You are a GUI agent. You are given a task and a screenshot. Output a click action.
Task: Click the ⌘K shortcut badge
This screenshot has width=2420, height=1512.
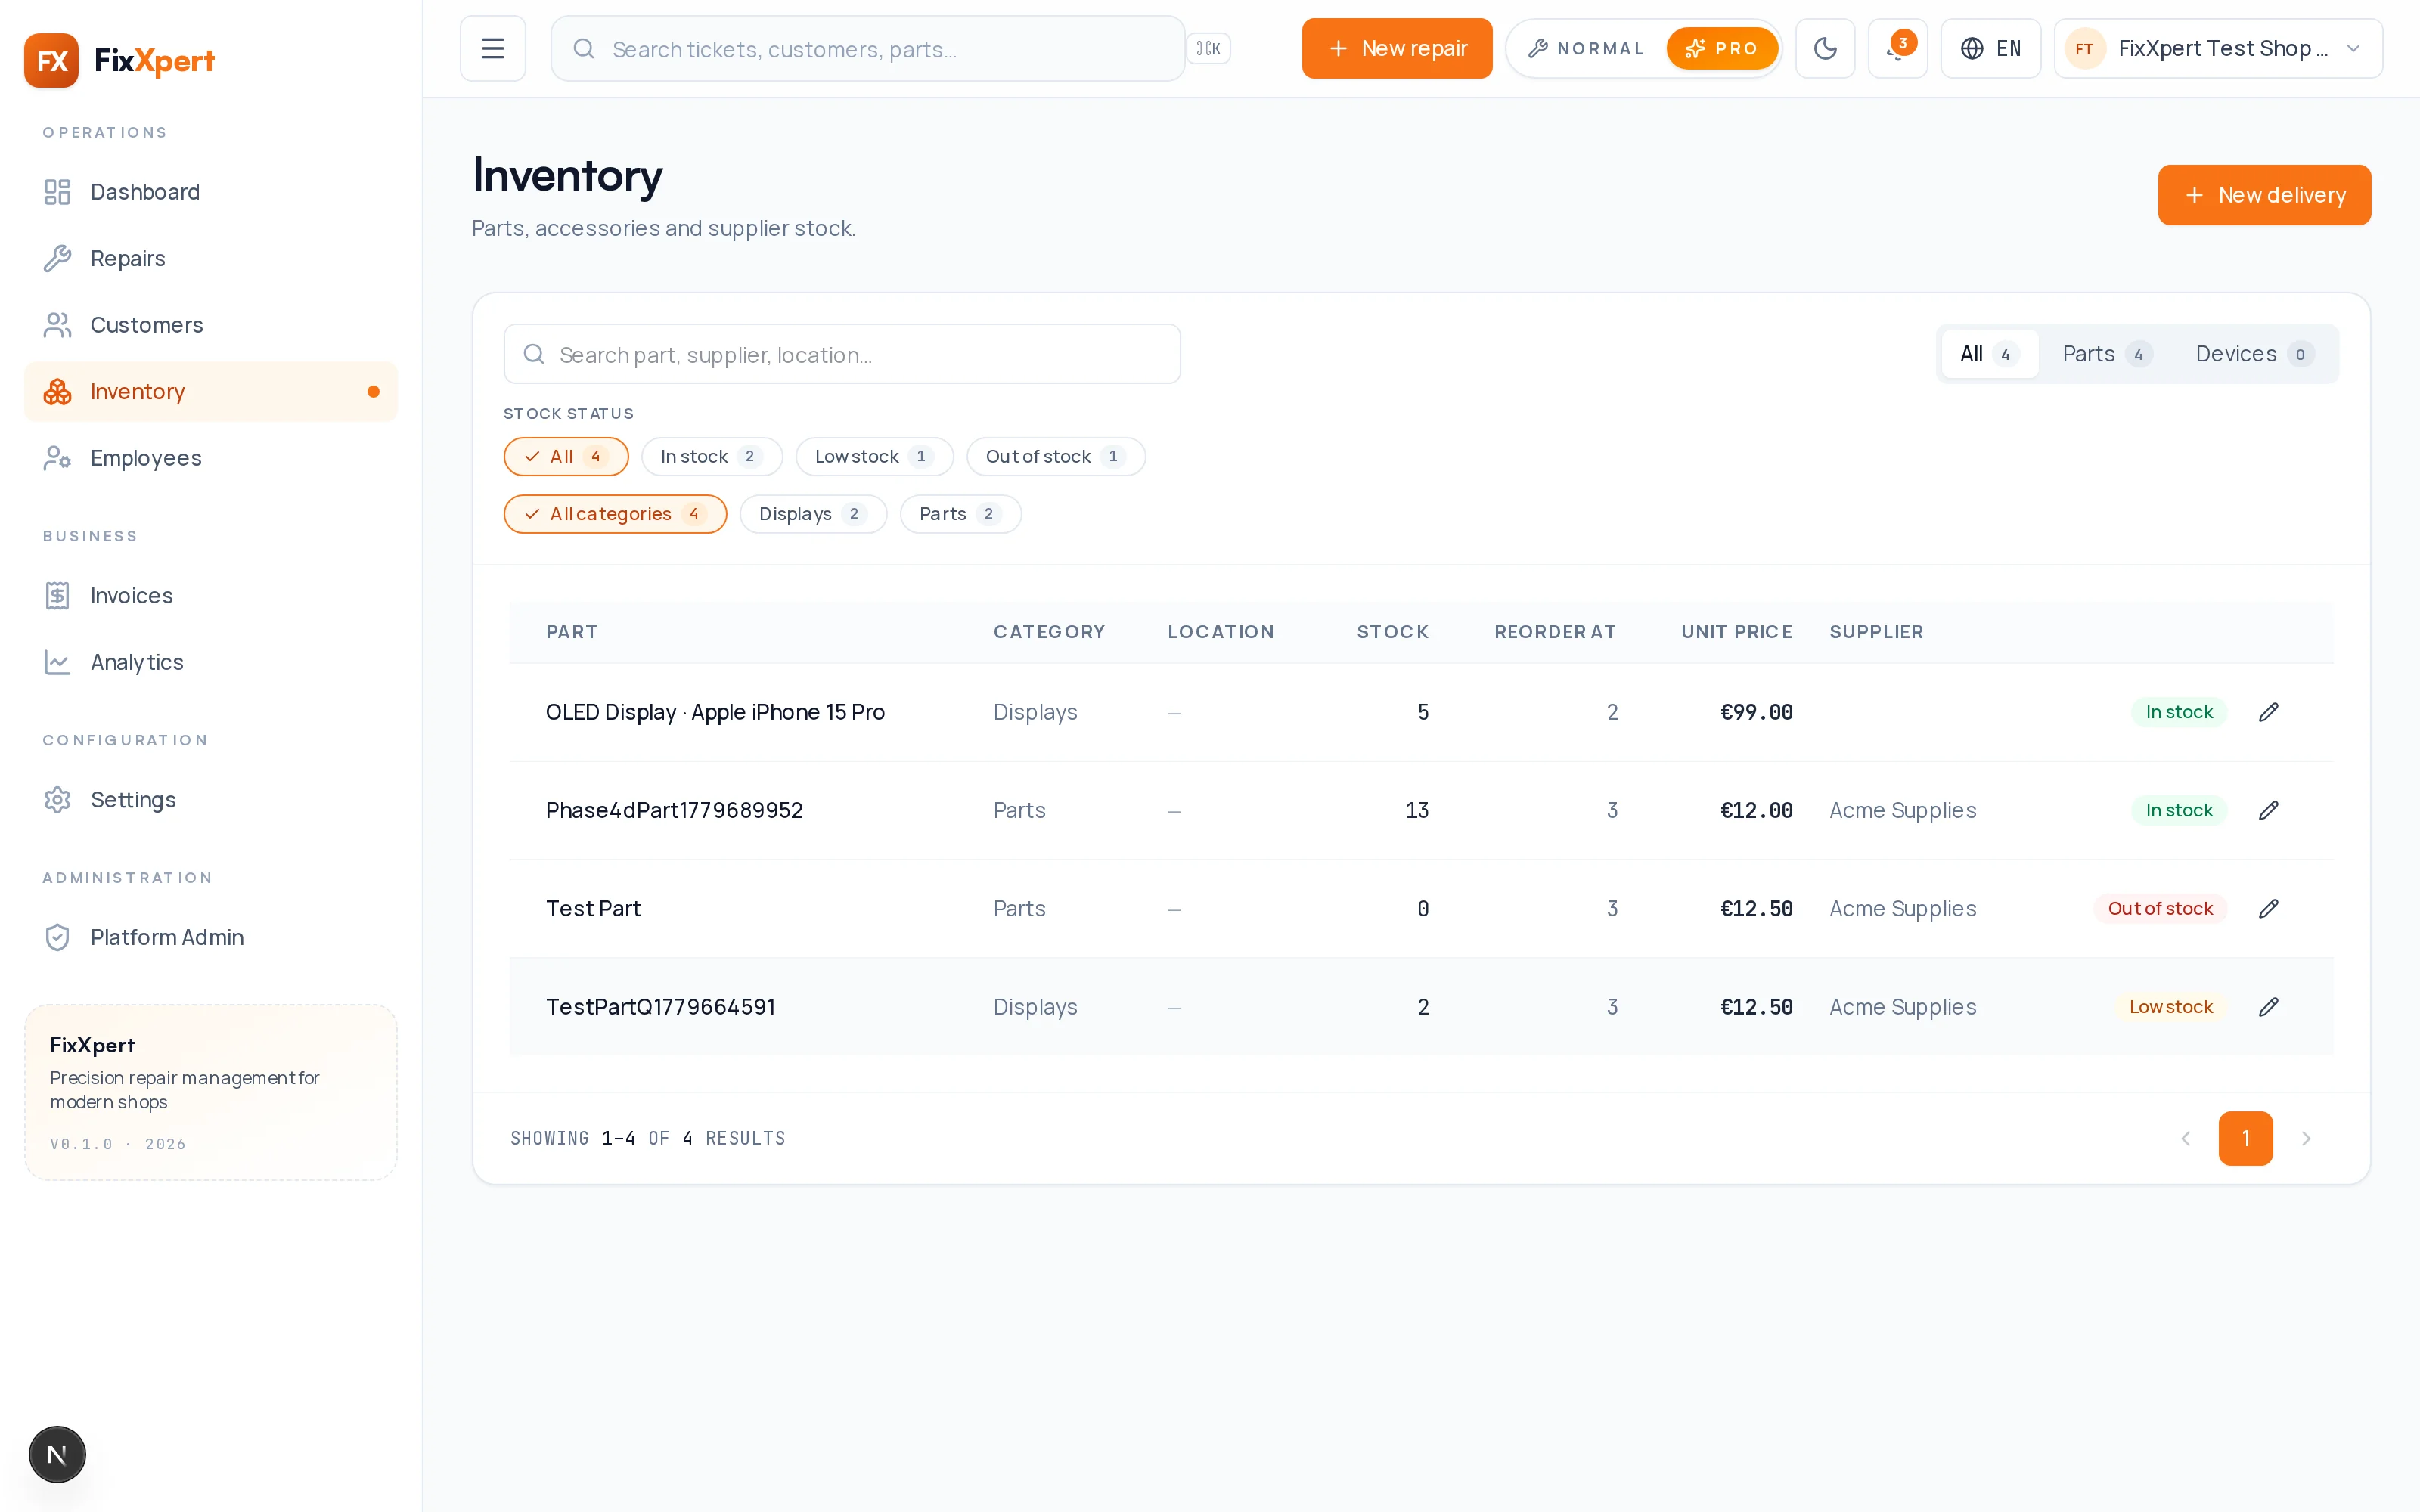pos(1208,48)
